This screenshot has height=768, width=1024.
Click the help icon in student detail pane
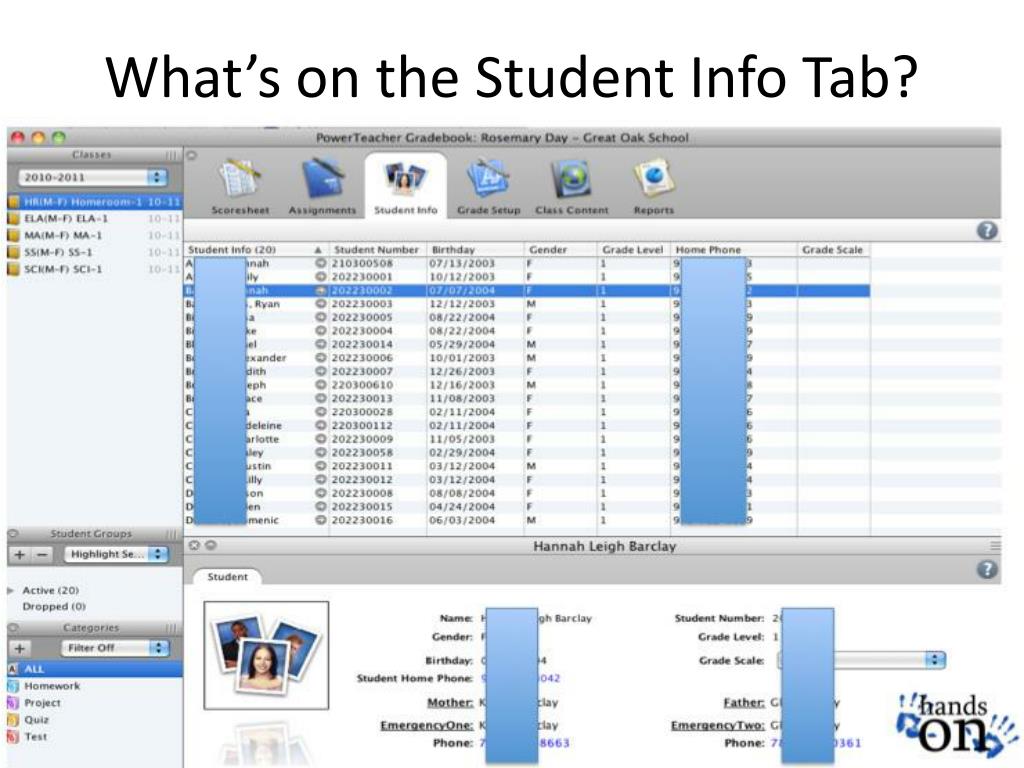pos(987,569)
